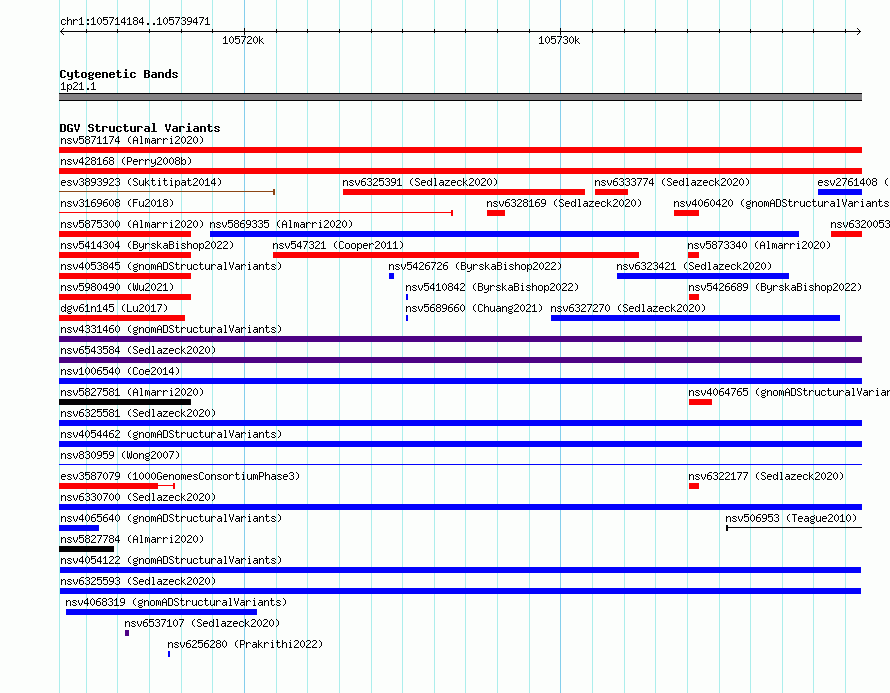
Task: Open the nsv428168 (Perry2008b) variant
Action: coord(126,161)
